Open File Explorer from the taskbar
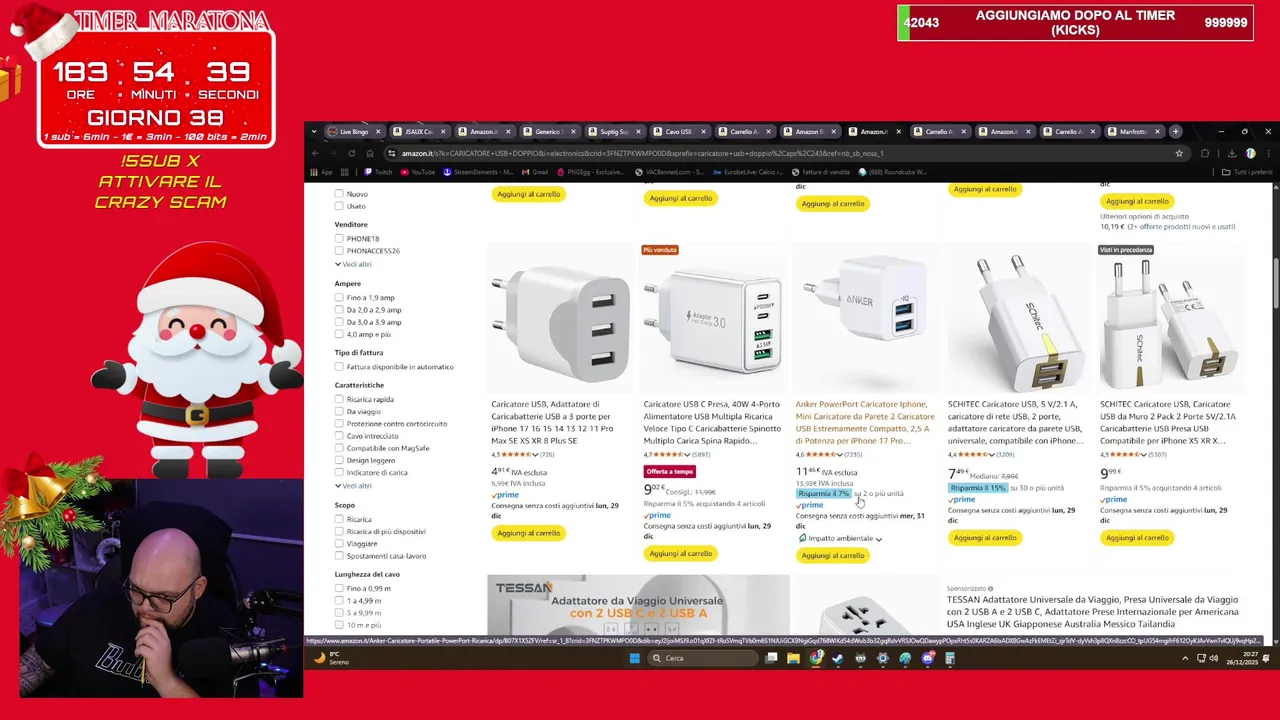This screenshot has width=1280, height=720. pyautogui.click(x=793, y=658)
